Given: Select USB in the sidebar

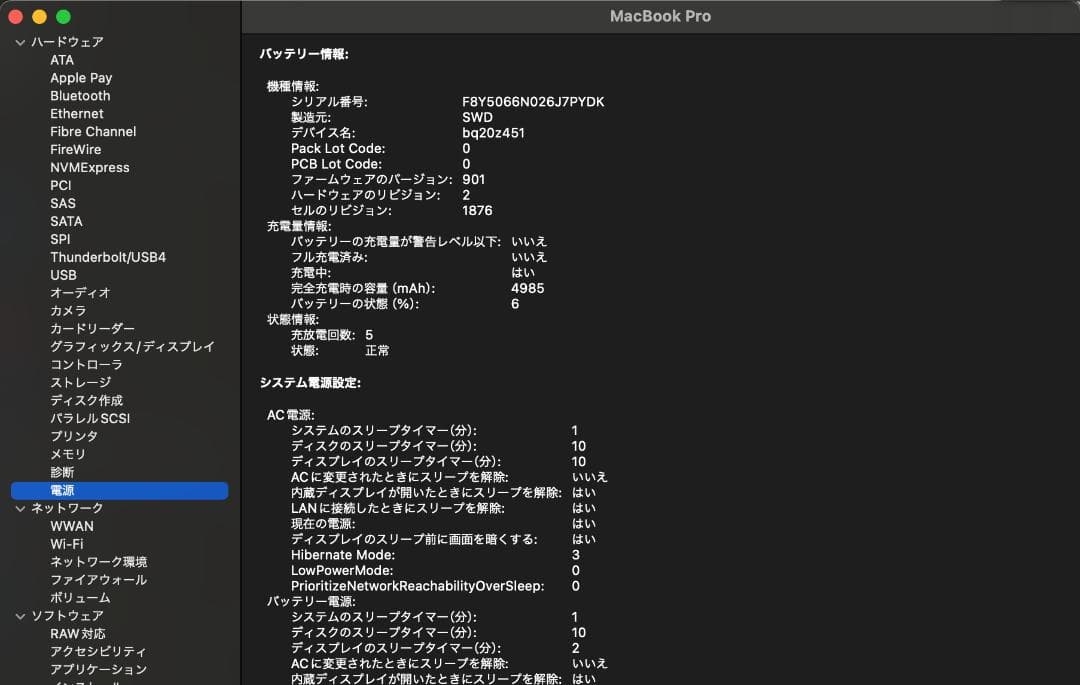Looking at the screenshot, I should pyautogui.click(x=63, y=275).
